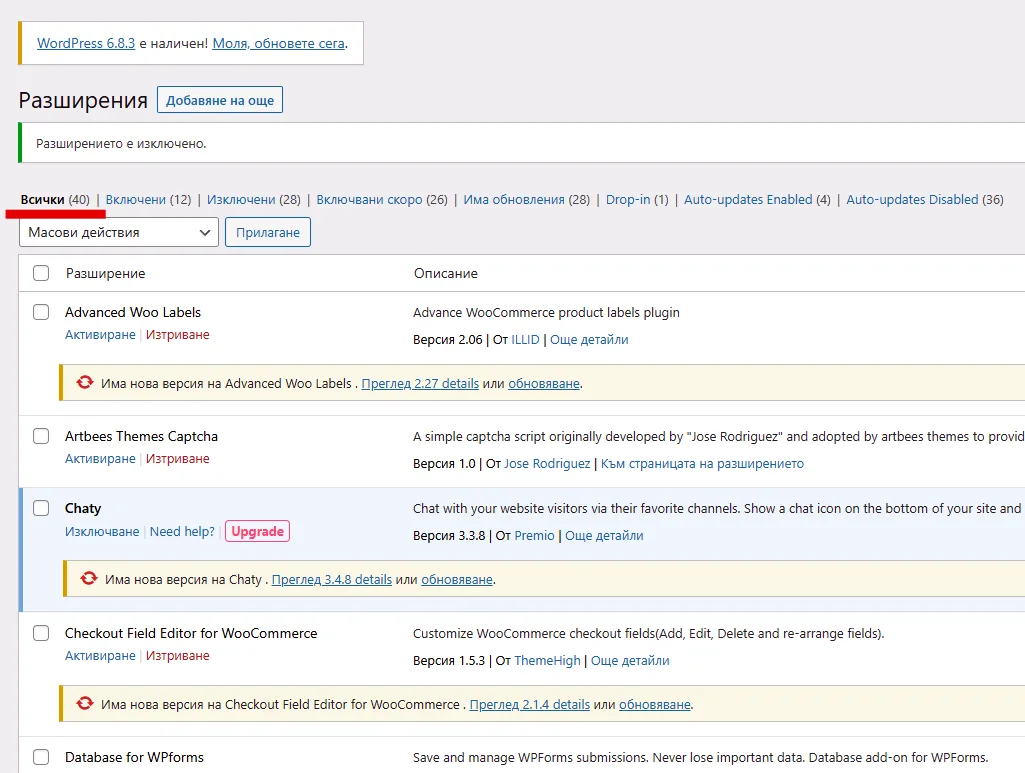Open the Включвани скоро (26) filter
Viewport: 1025px width, 773px height.
(382, 199)
